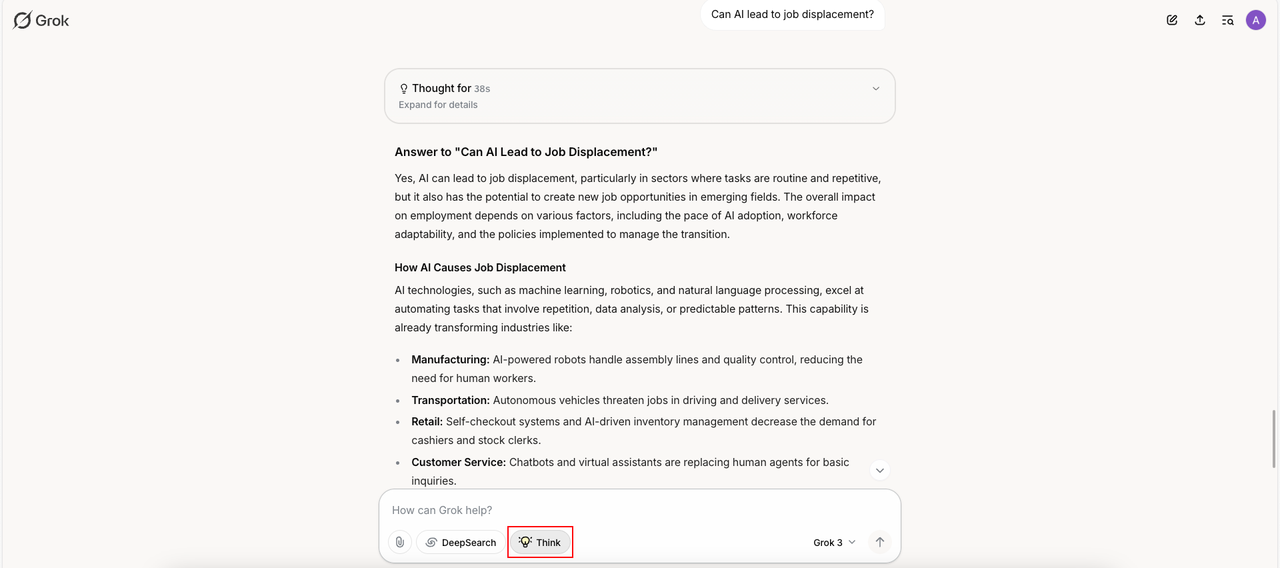The image size is (1280, 568).
Task: Click the Expand for details text
Action: [x=438, y=105]
